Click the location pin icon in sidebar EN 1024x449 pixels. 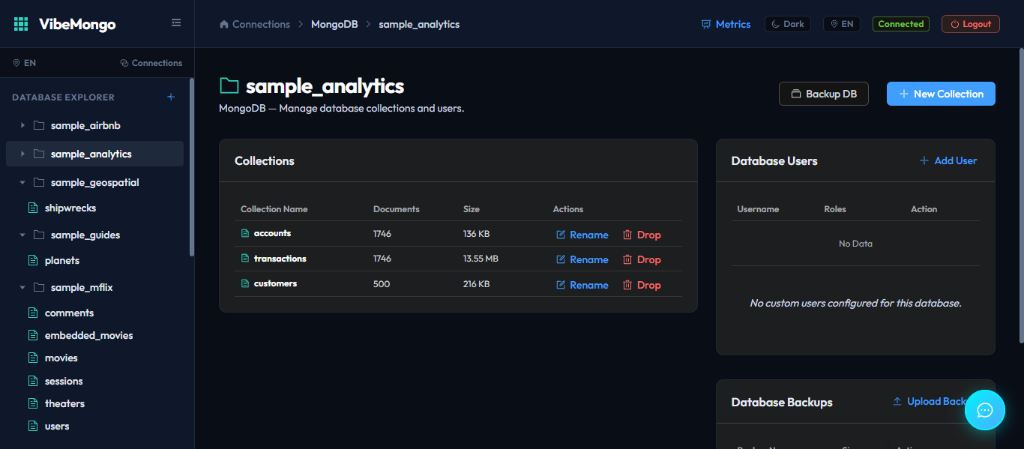(x=16, y=63)
